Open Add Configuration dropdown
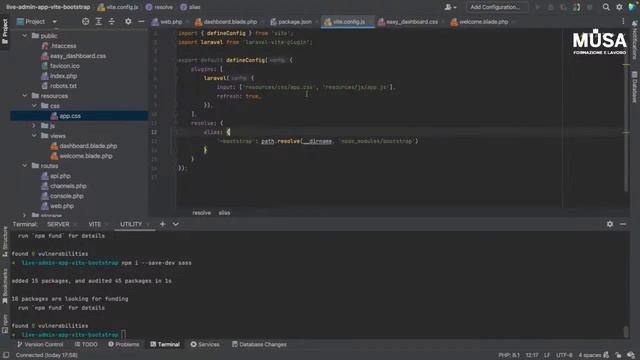 tap(497, 7)
